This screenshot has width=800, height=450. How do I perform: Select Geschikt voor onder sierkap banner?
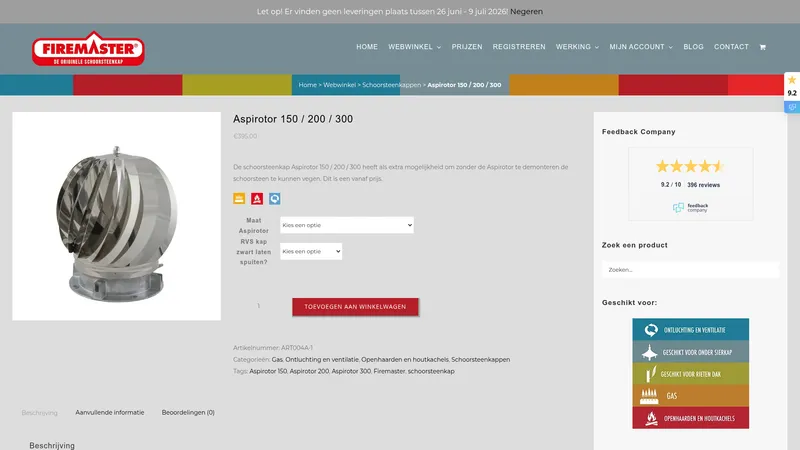tap(690, 352)
